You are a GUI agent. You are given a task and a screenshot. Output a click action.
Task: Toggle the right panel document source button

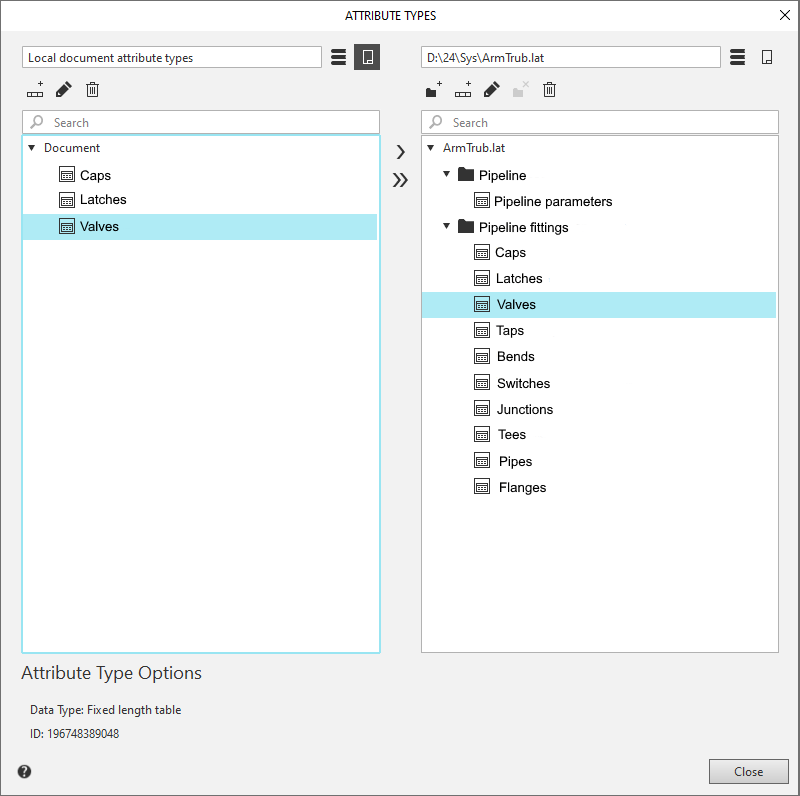[x=767, y=57]
